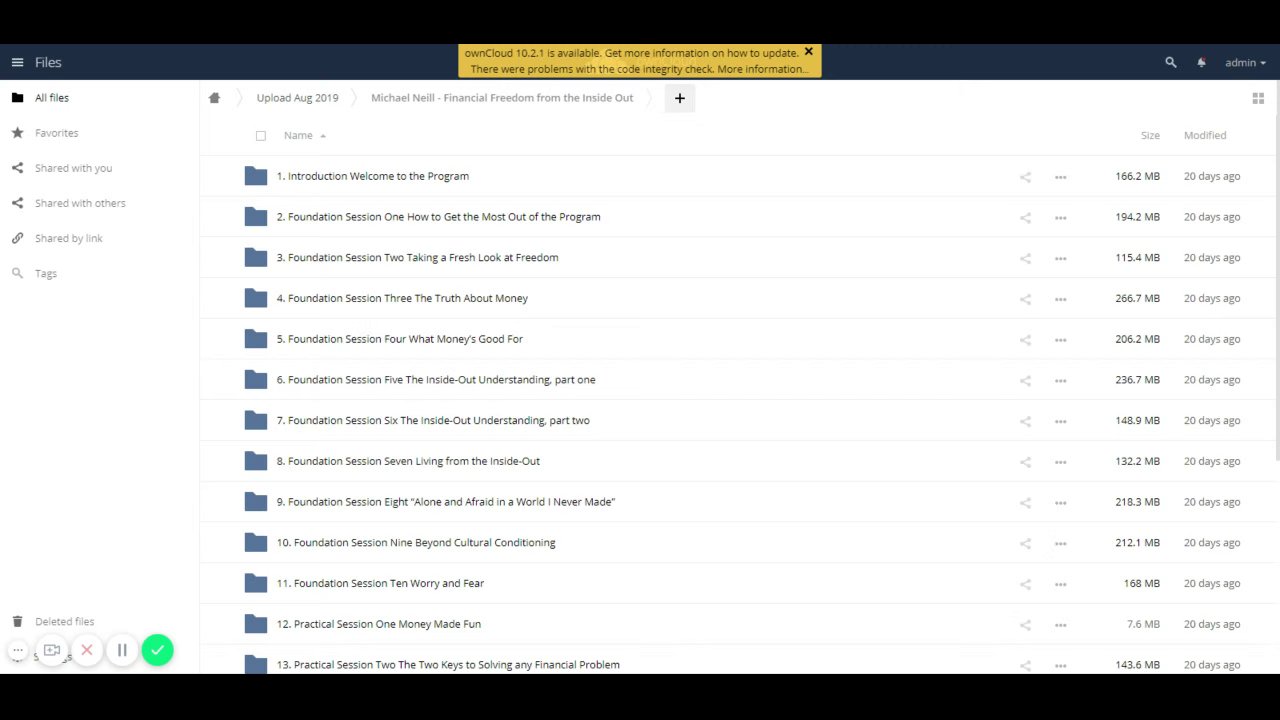Open more actions for 1. Introduction folder
Viewport: 1280px width, 720px height.
coord(1060,177)
